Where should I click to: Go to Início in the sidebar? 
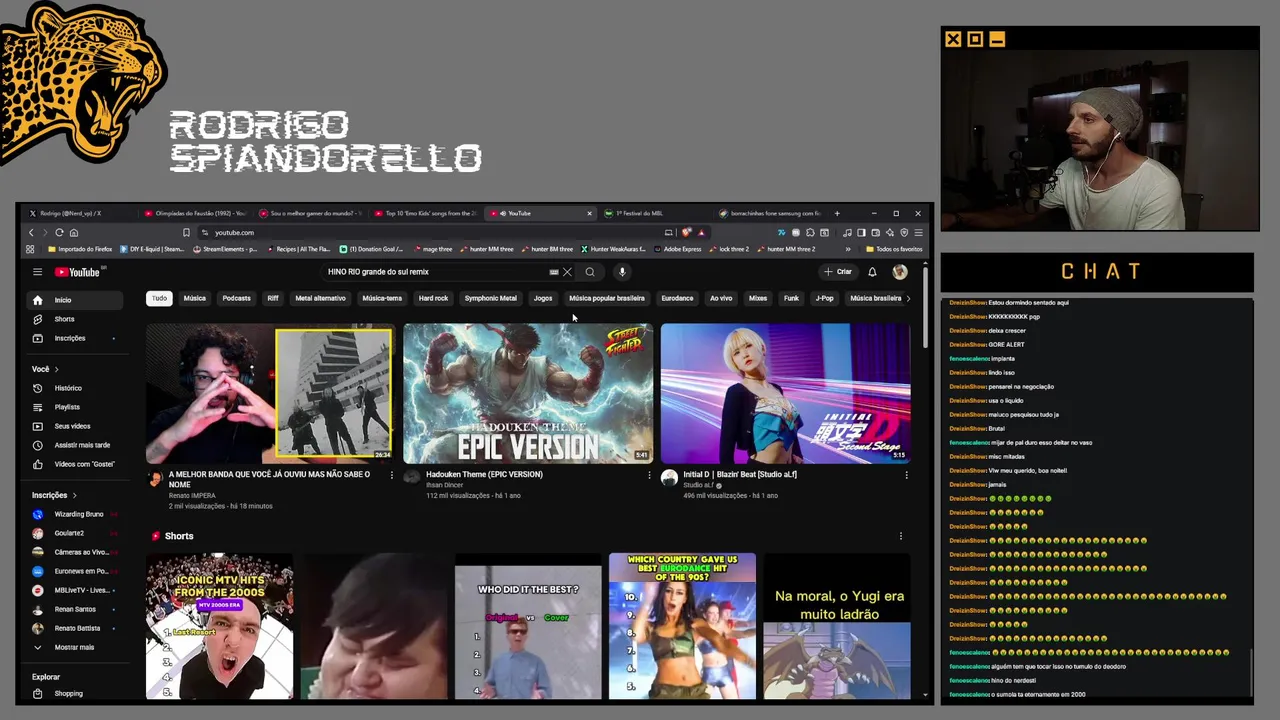[x=73, y=300]
